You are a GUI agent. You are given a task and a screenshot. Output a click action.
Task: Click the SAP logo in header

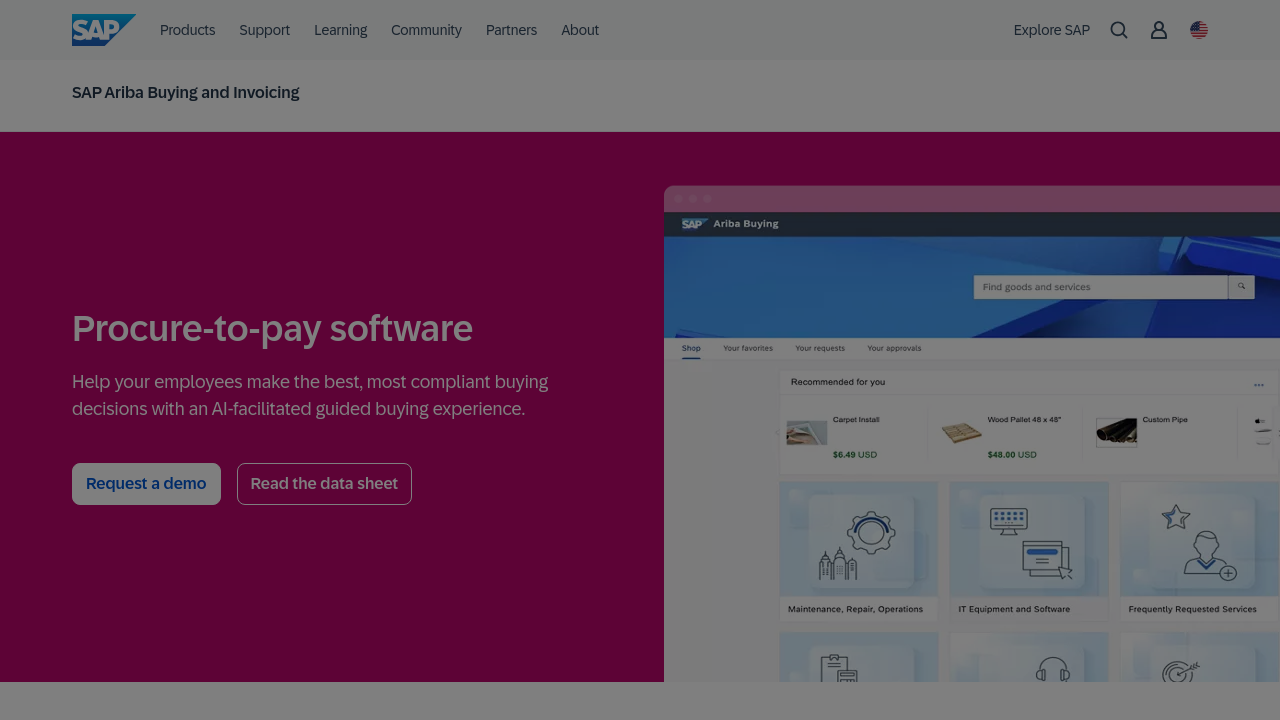coord(103,30)
